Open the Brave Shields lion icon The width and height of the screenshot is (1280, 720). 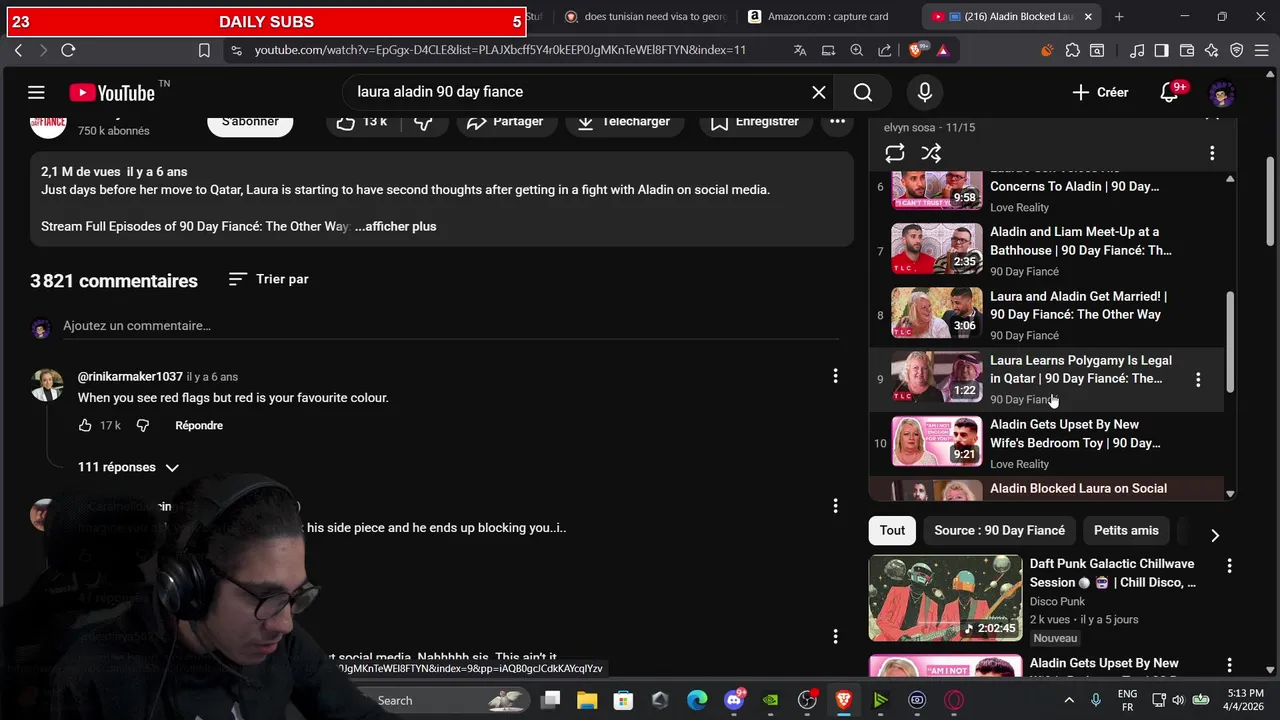coord(915,50)
